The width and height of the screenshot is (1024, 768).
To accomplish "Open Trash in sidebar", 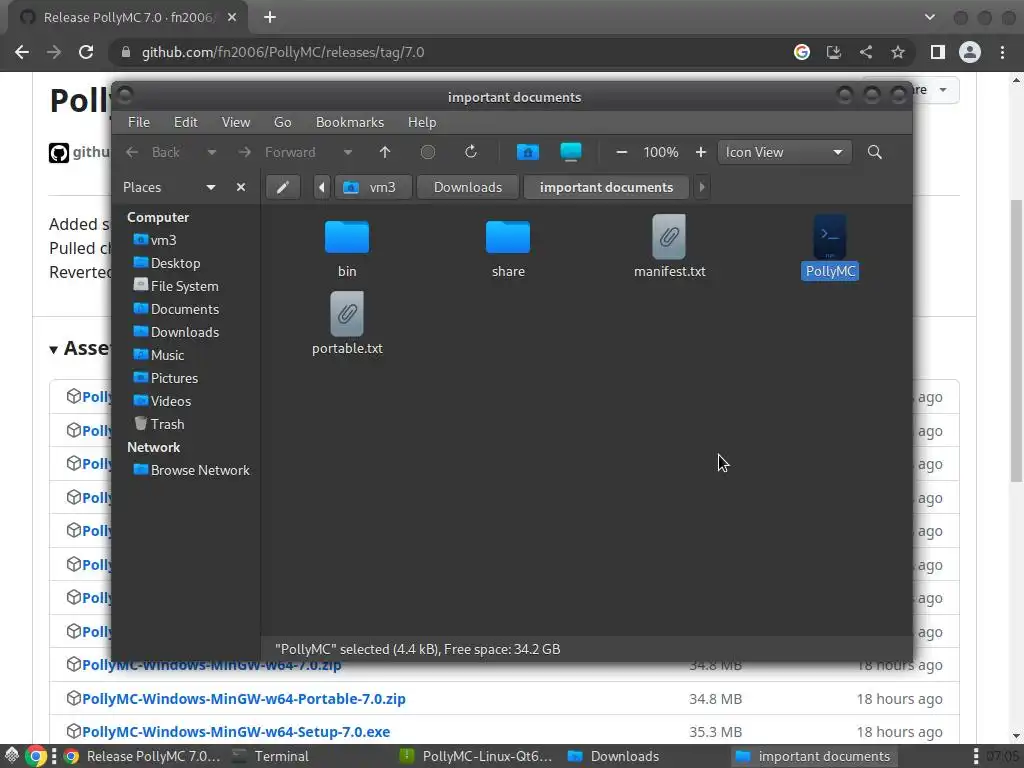I will 159,424.
